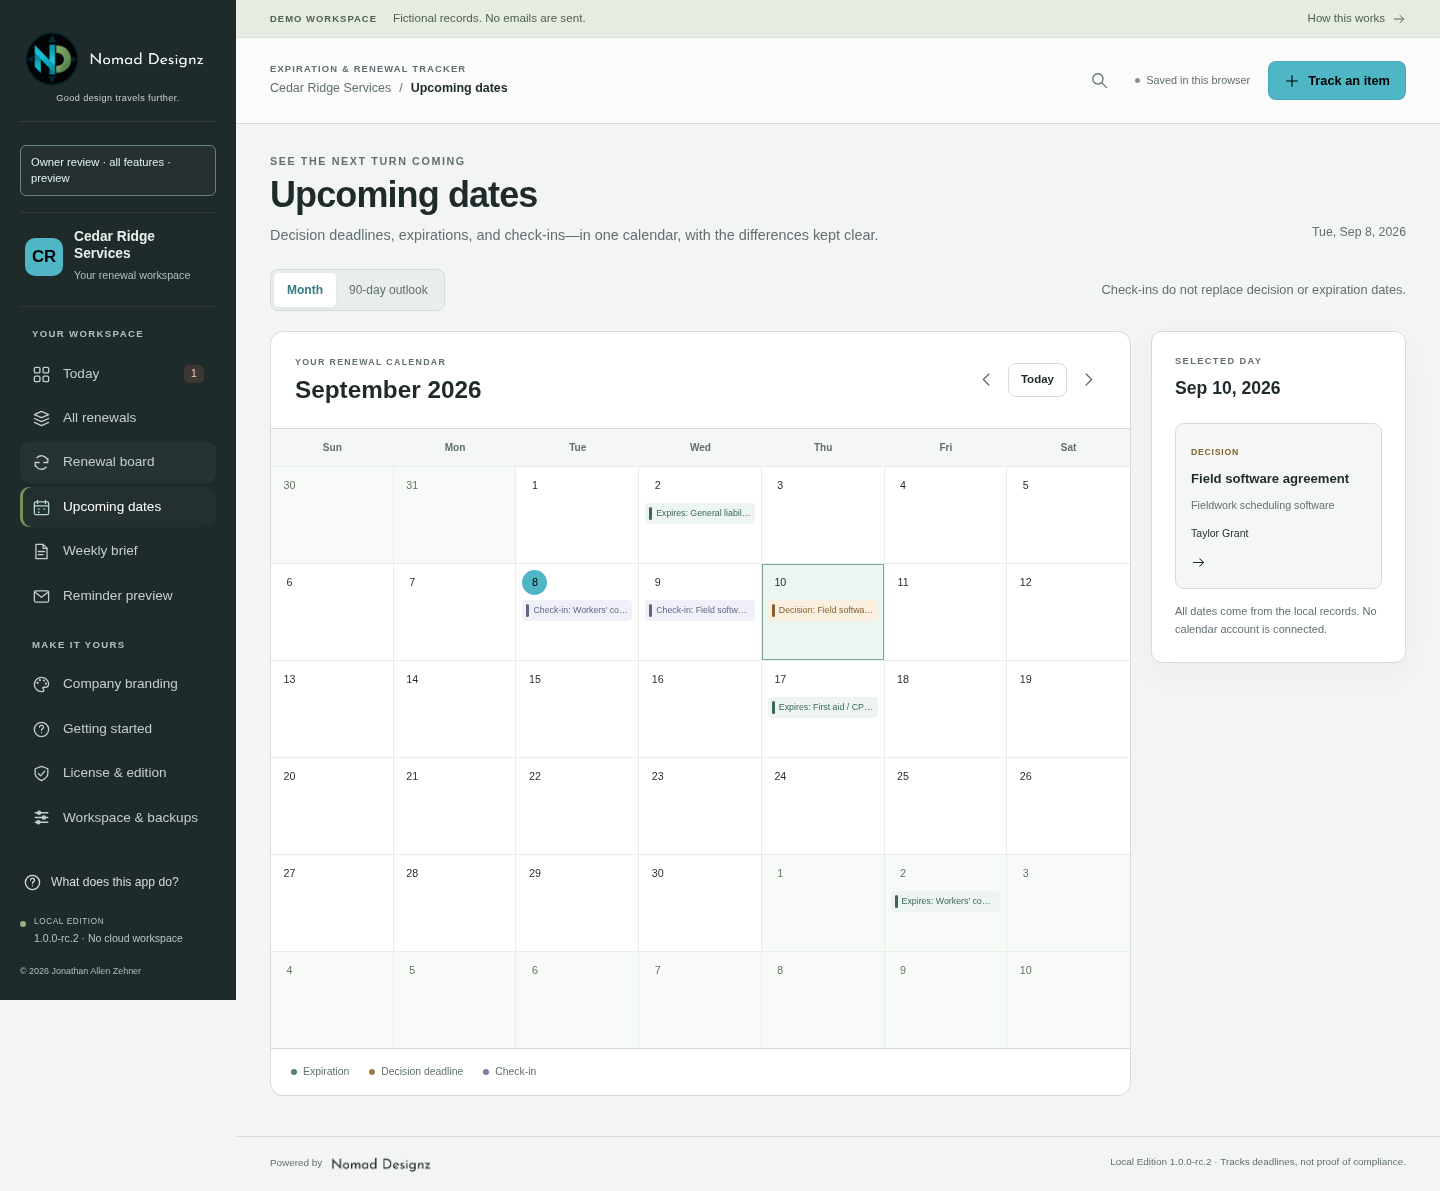Open the Expires: First aid / CPR event on Sep 17
Screen dimensions: 1440x1191
[x=823, y=707]
